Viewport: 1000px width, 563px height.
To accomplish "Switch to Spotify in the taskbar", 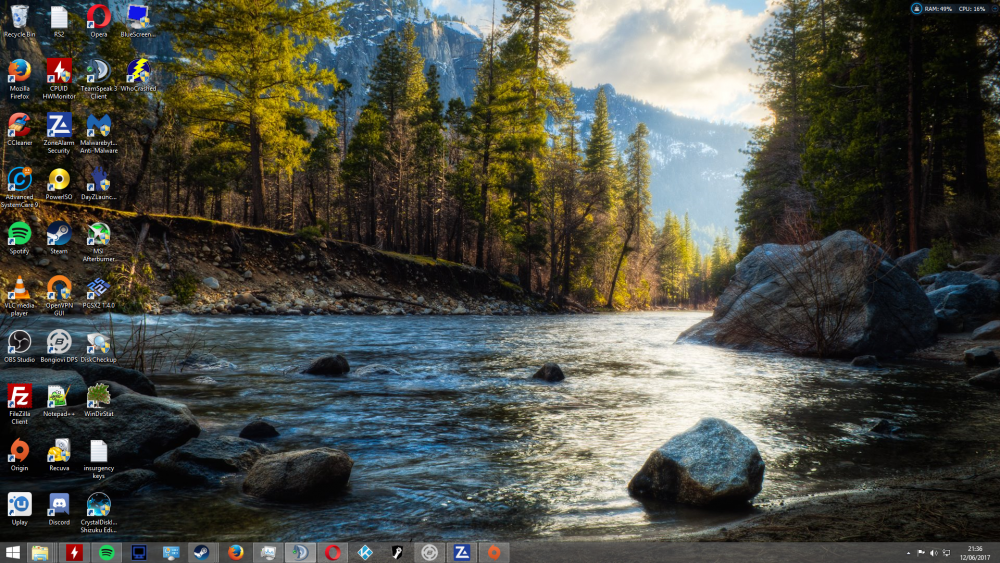I will [x=106, y=552].
